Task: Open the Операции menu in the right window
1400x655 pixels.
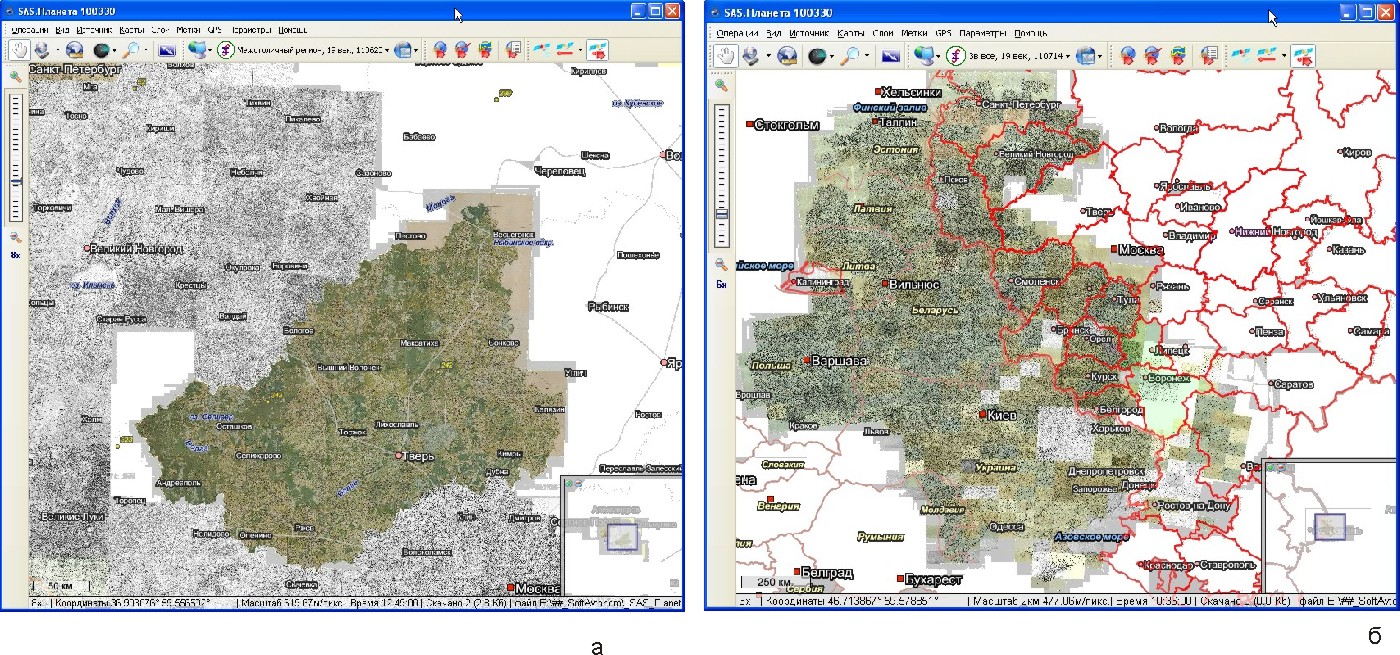Action: tap(738, 33)
